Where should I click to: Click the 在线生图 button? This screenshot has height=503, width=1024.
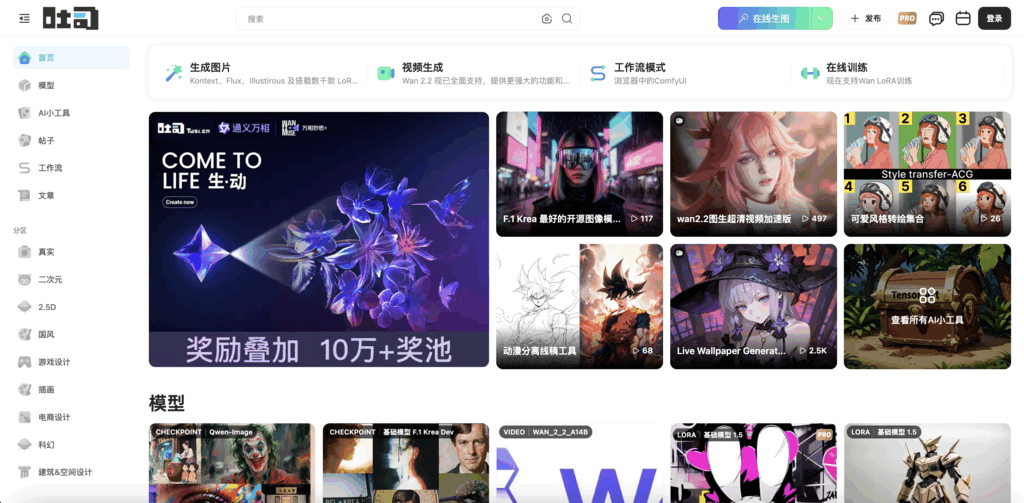(x=764, y=19)
